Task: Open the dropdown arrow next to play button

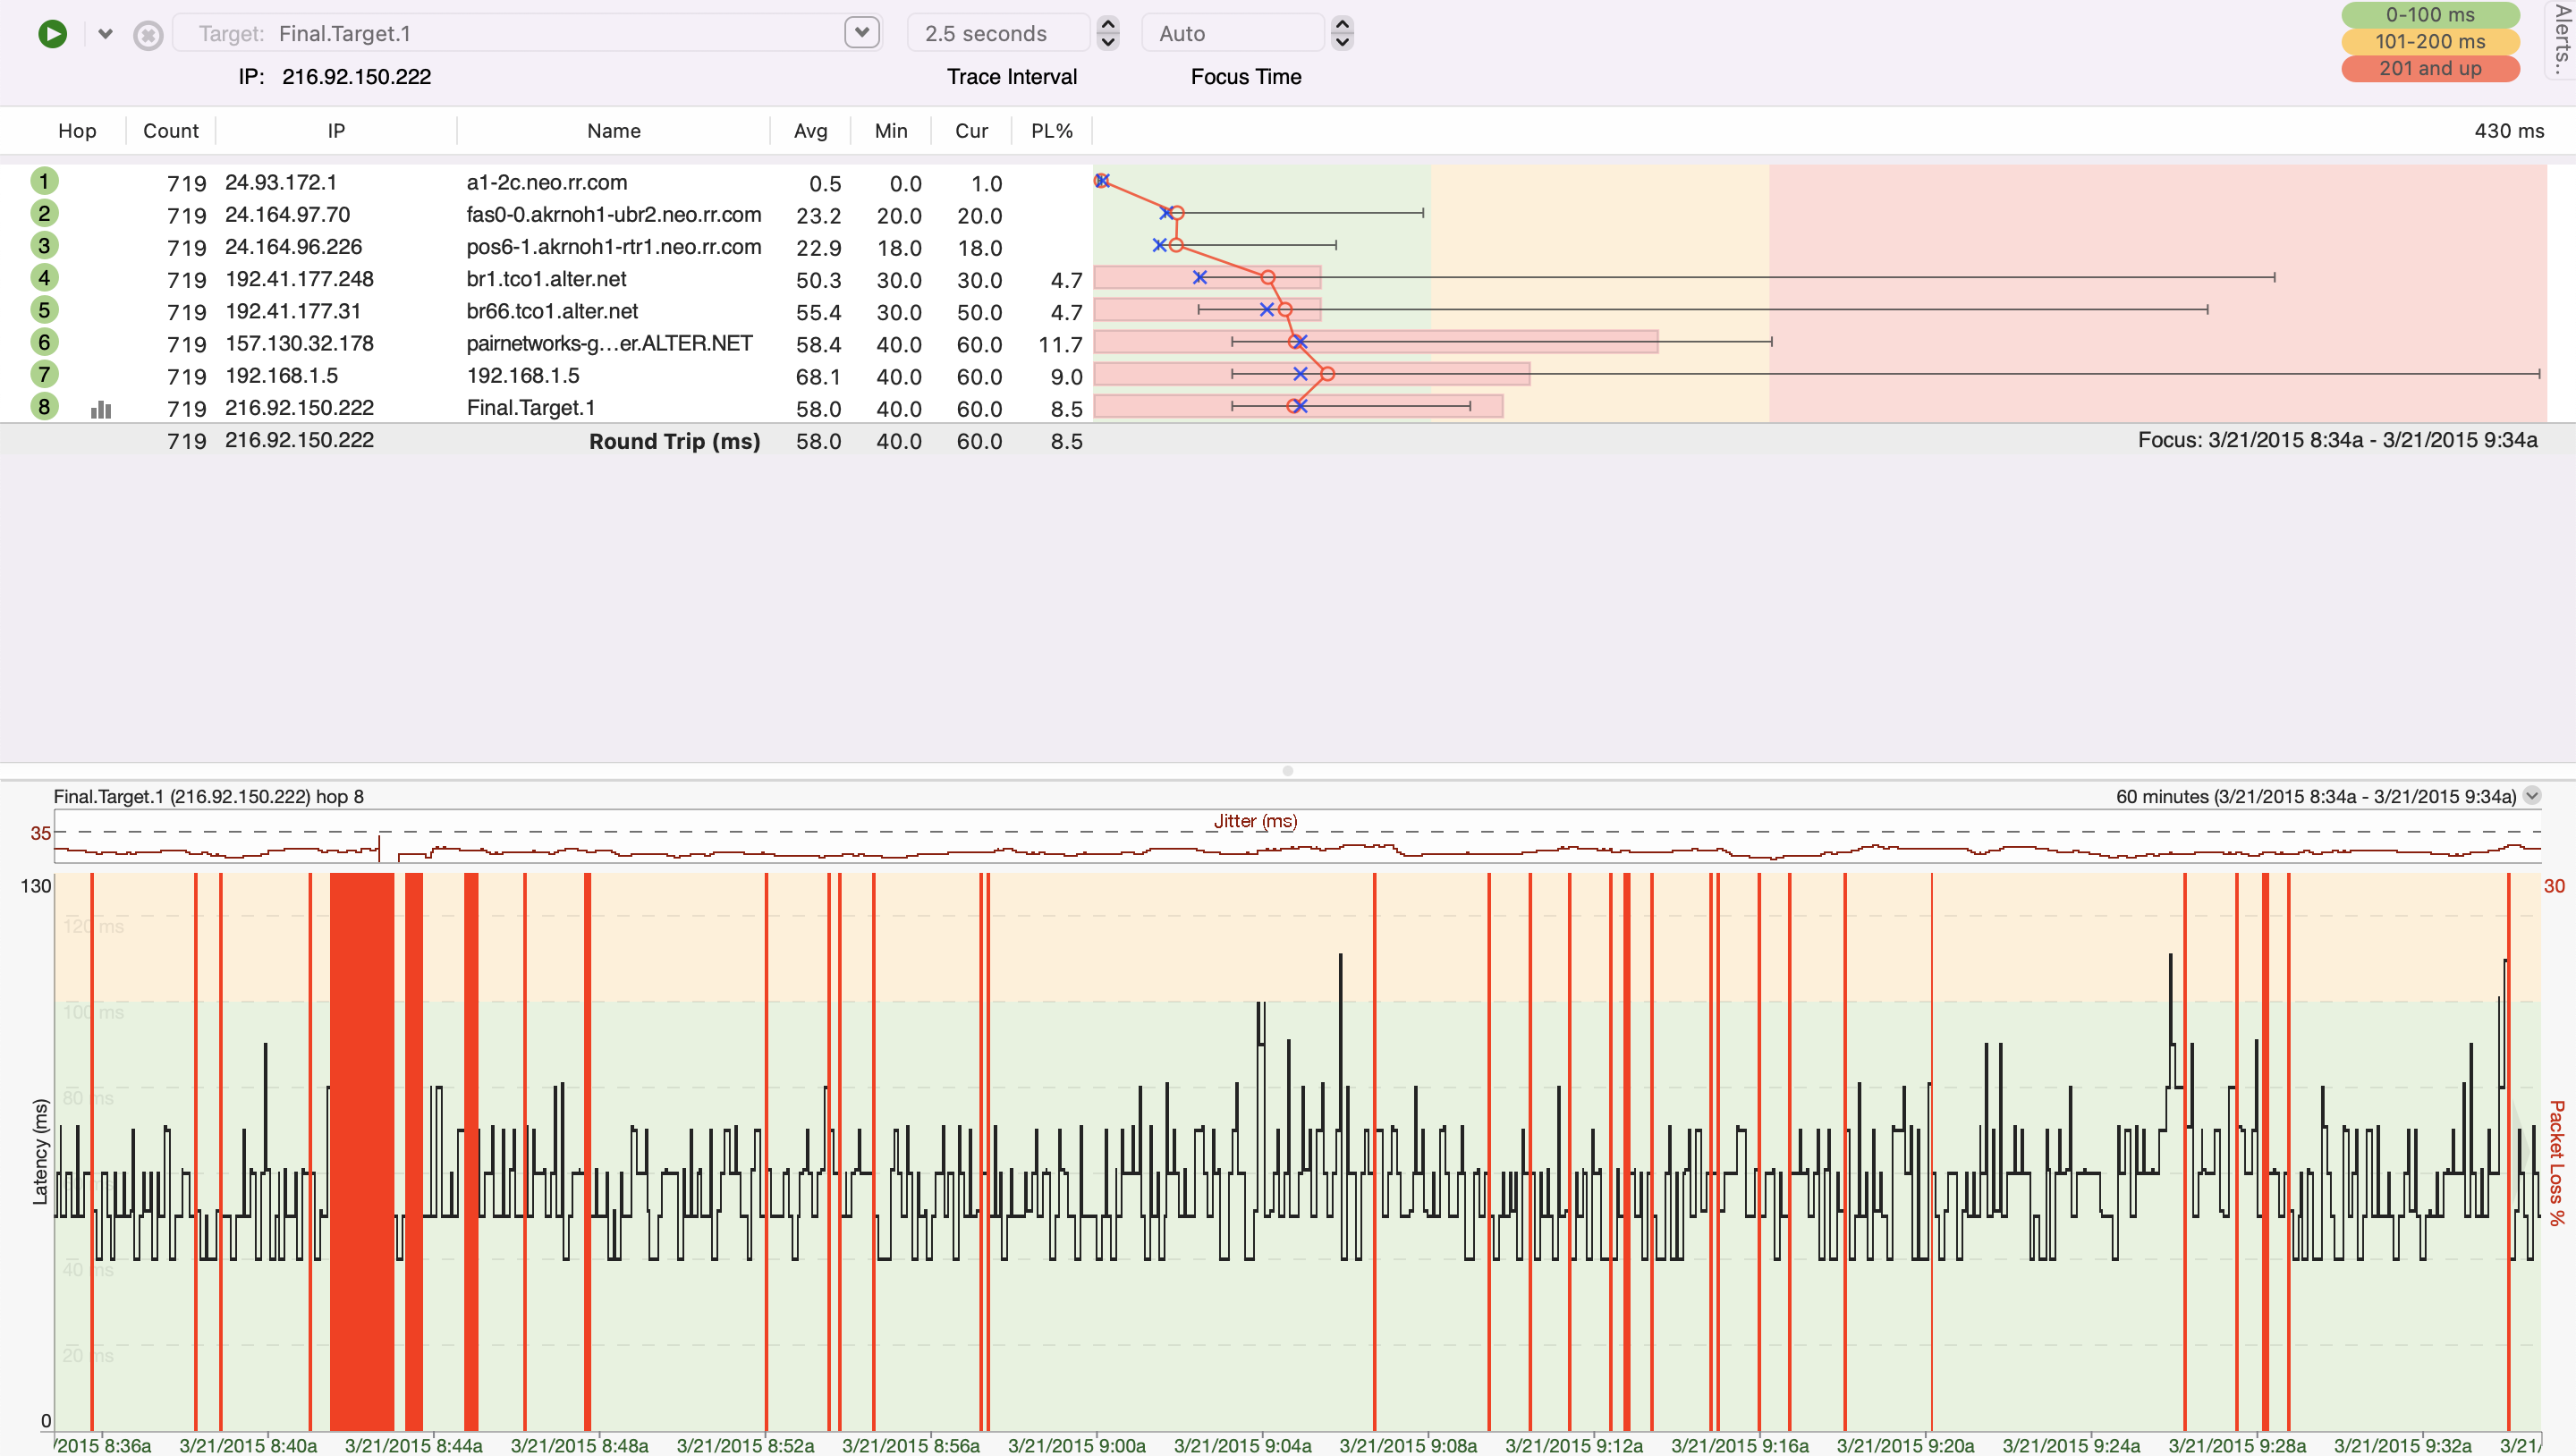Action: click(105, 34)
